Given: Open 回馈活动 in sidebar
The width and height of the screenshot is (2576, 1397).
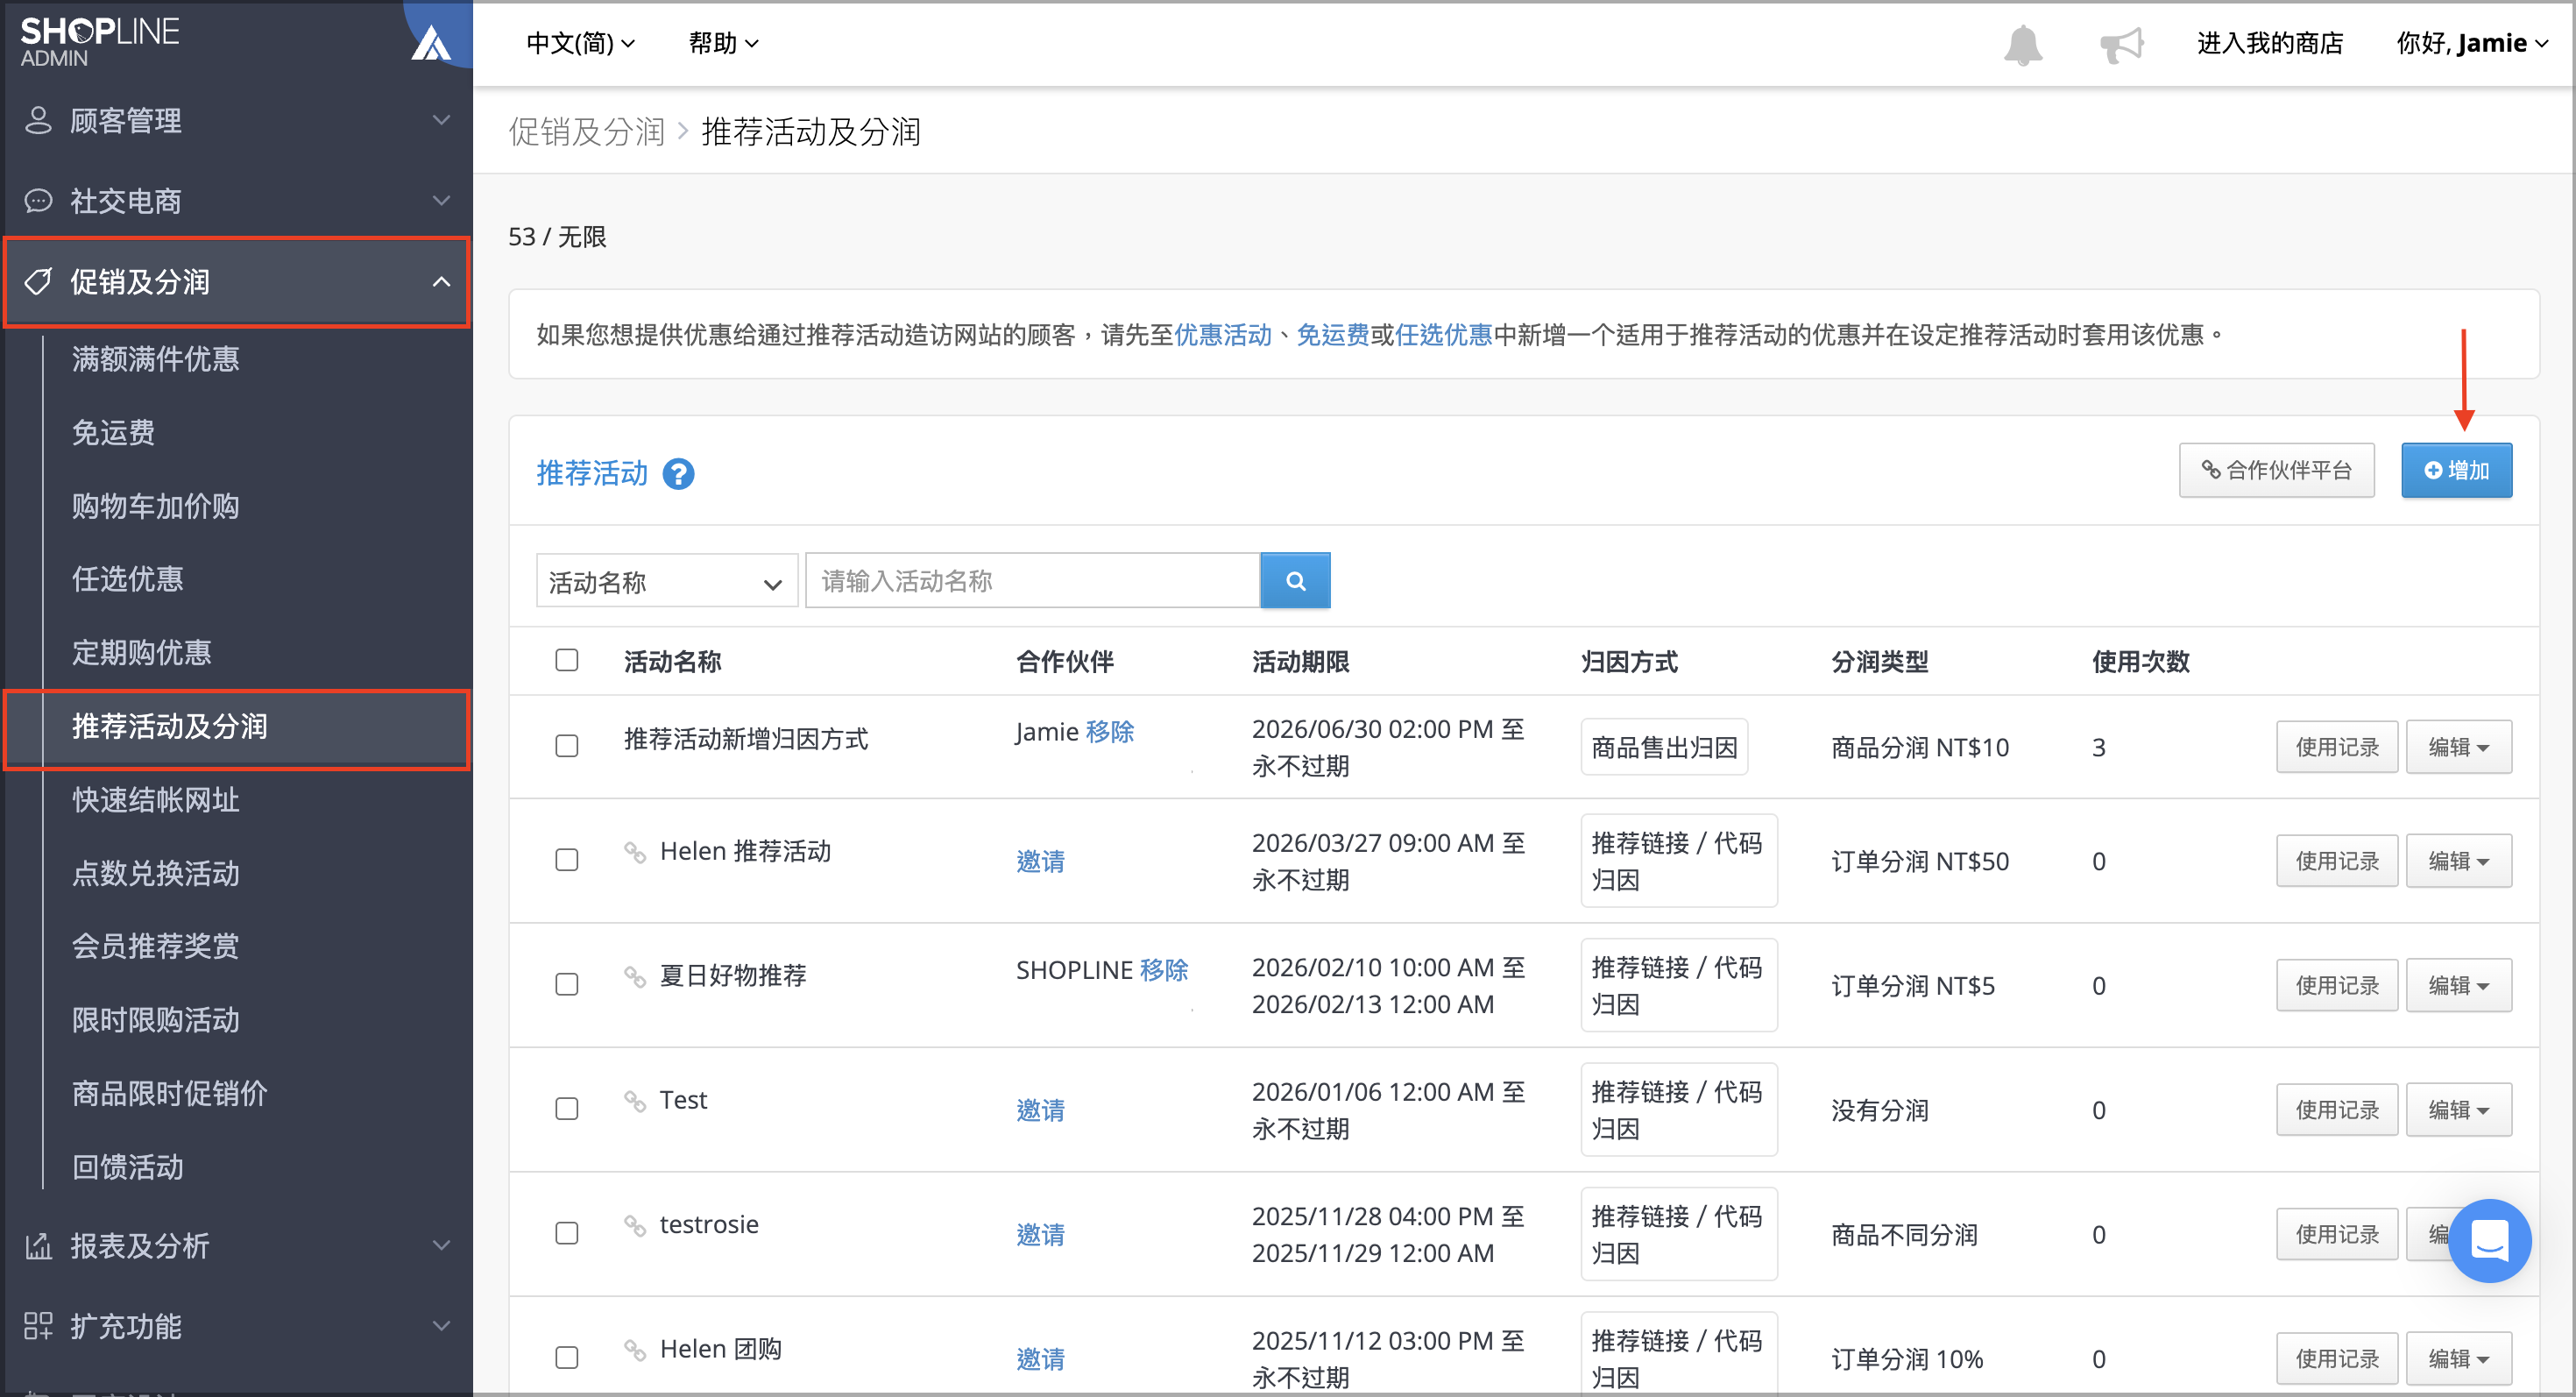Looking at the screenshot, I should (x=127, y=1167).
